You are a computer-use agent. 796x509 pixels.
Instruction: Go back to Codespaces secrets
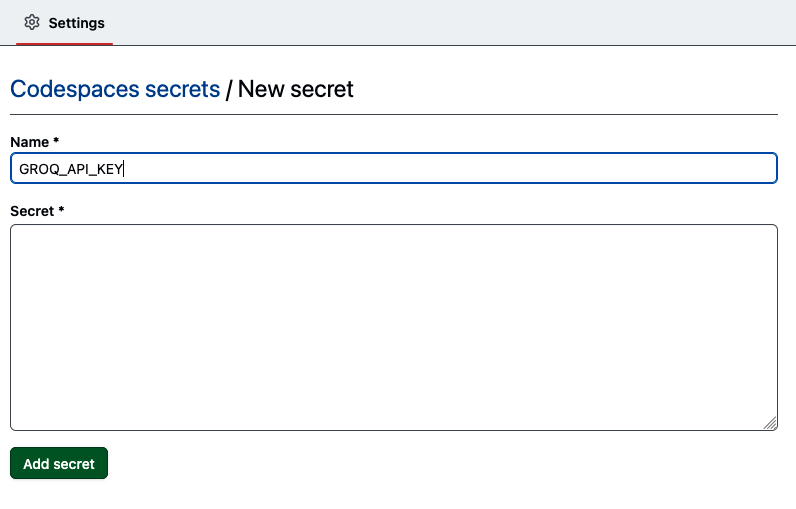click(115, 89)
